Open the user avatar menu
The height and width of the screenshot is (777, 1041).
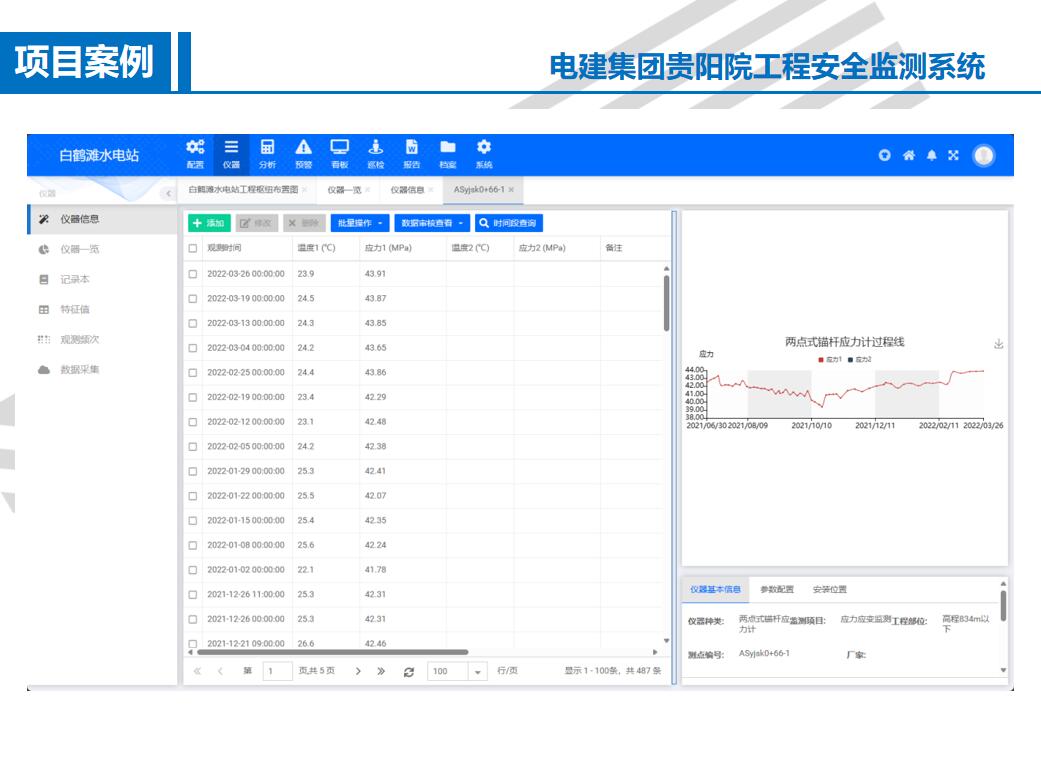coord(983,155)
